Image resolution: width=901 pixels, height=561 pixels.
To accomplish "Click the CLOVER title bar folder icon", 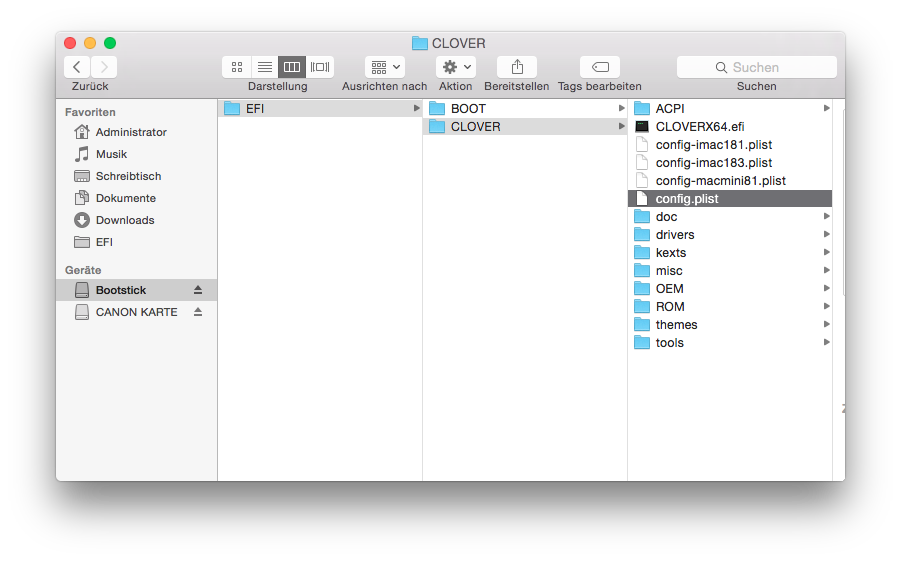I will [420, 43].
